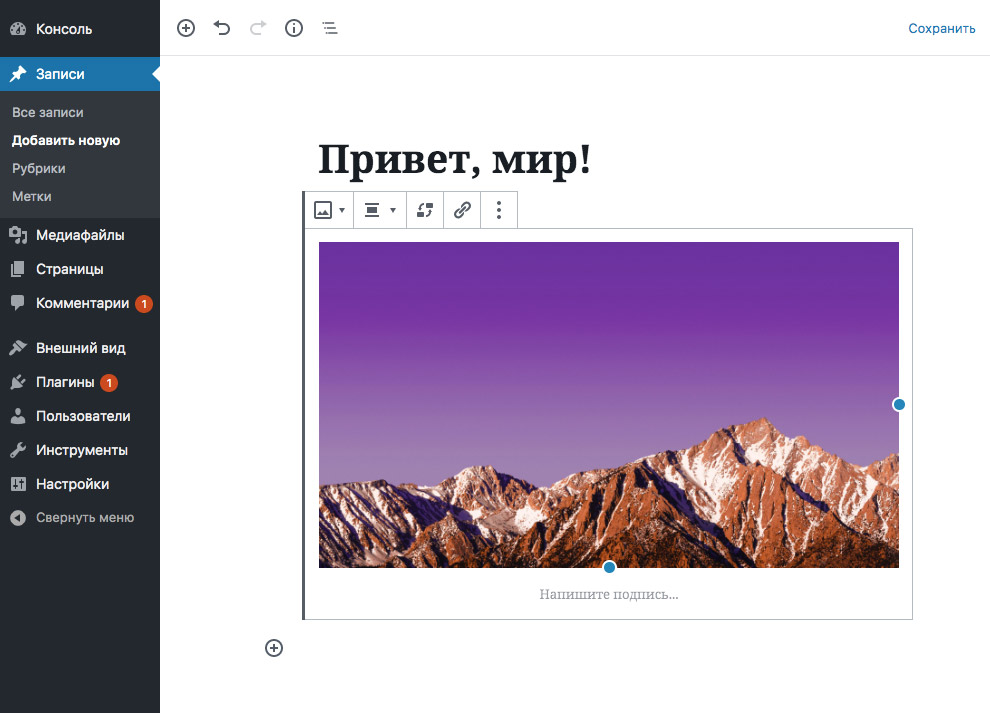Open the block more options menu
Viewport: 990px width, 713px height.
pyautogui.click(x=499, y=210)
